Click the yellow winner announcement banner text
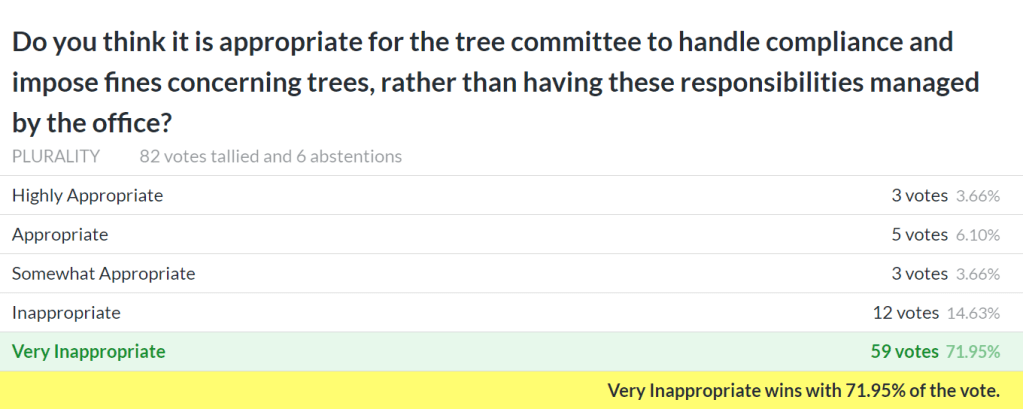 803,390
